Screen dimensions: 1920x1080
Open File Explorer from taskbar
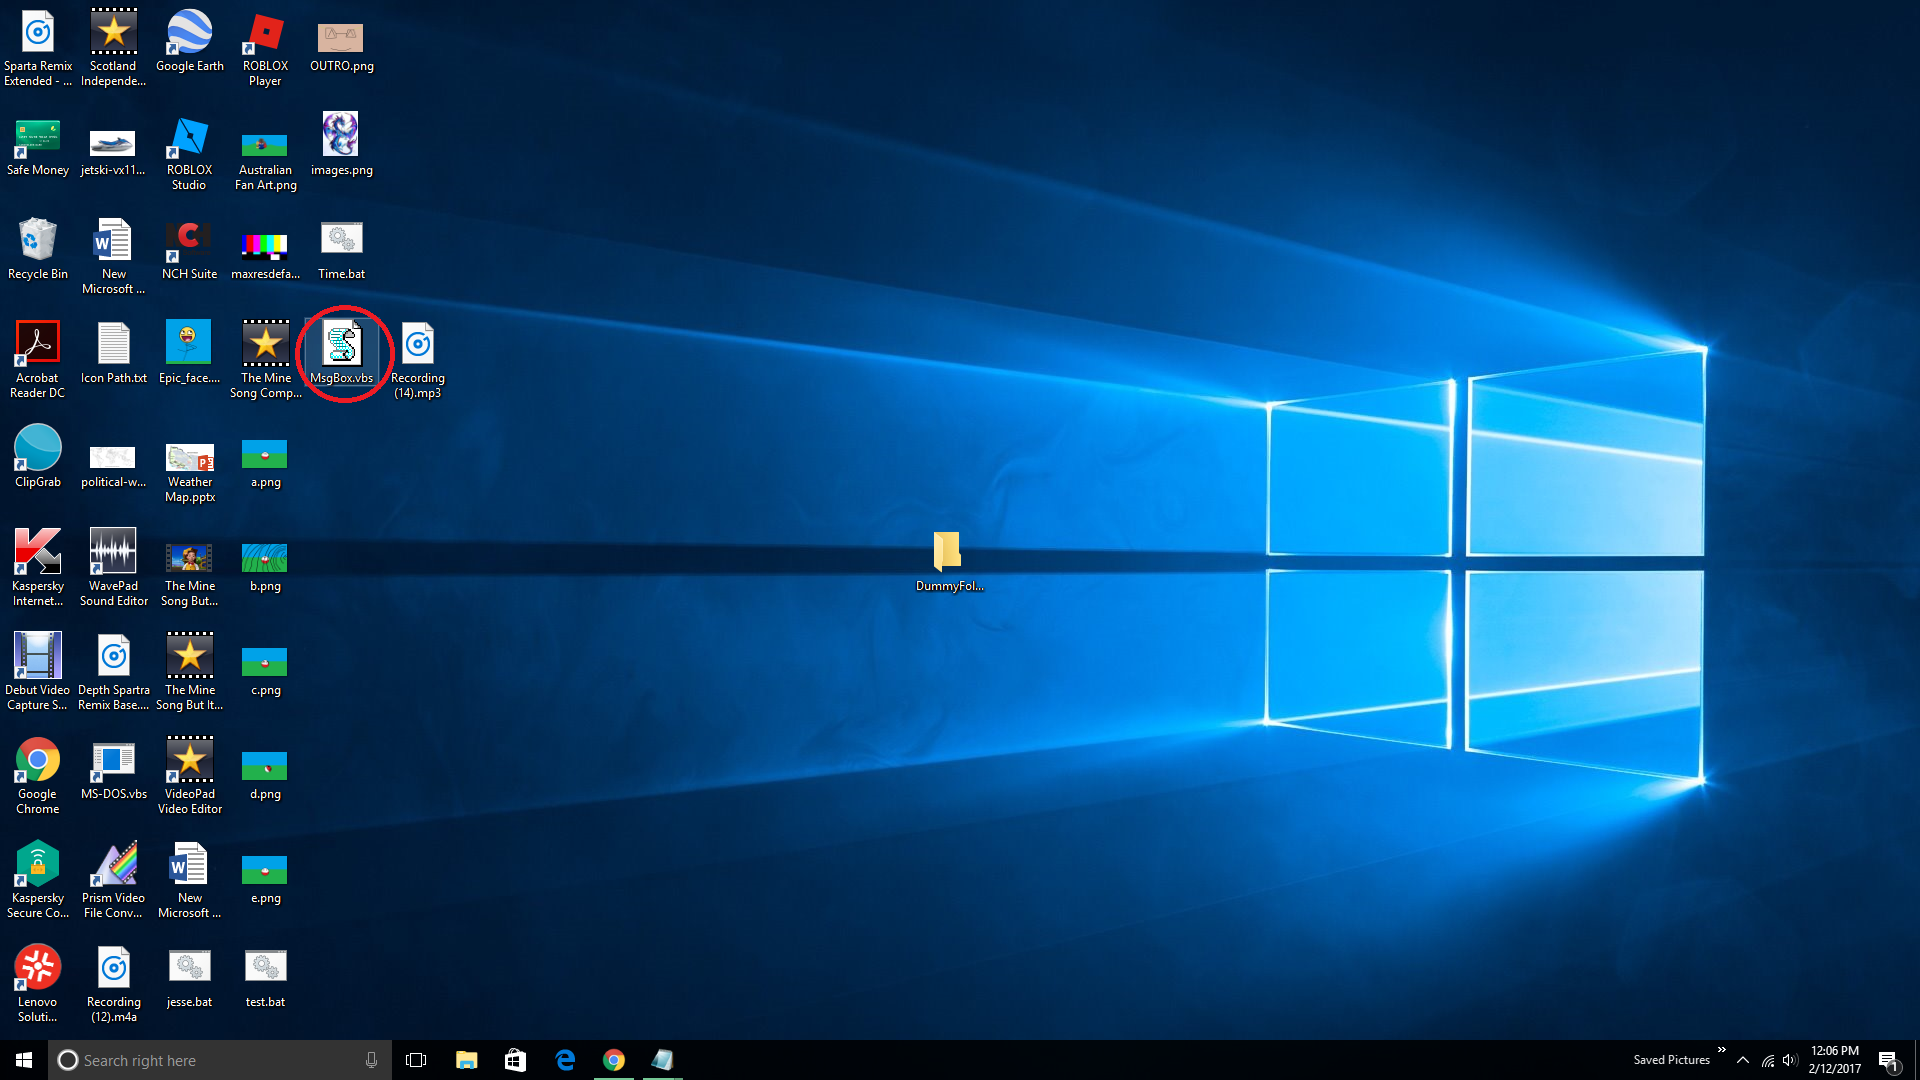[x=466, y=1060]
